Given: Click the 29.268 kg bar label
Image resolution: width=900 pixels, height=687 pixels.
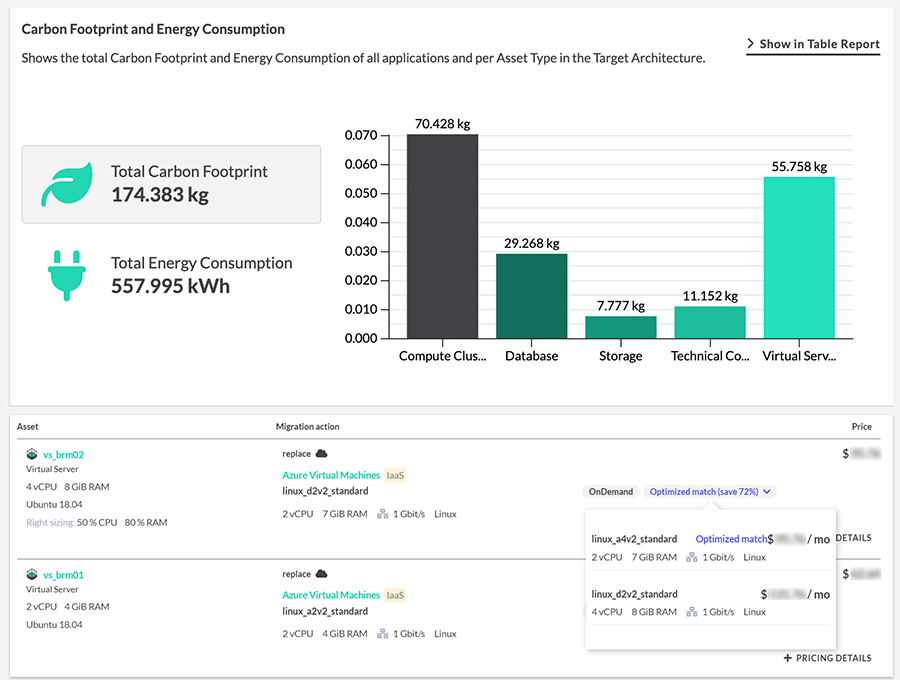Looking at the screenshot, I should coord(532,243).
